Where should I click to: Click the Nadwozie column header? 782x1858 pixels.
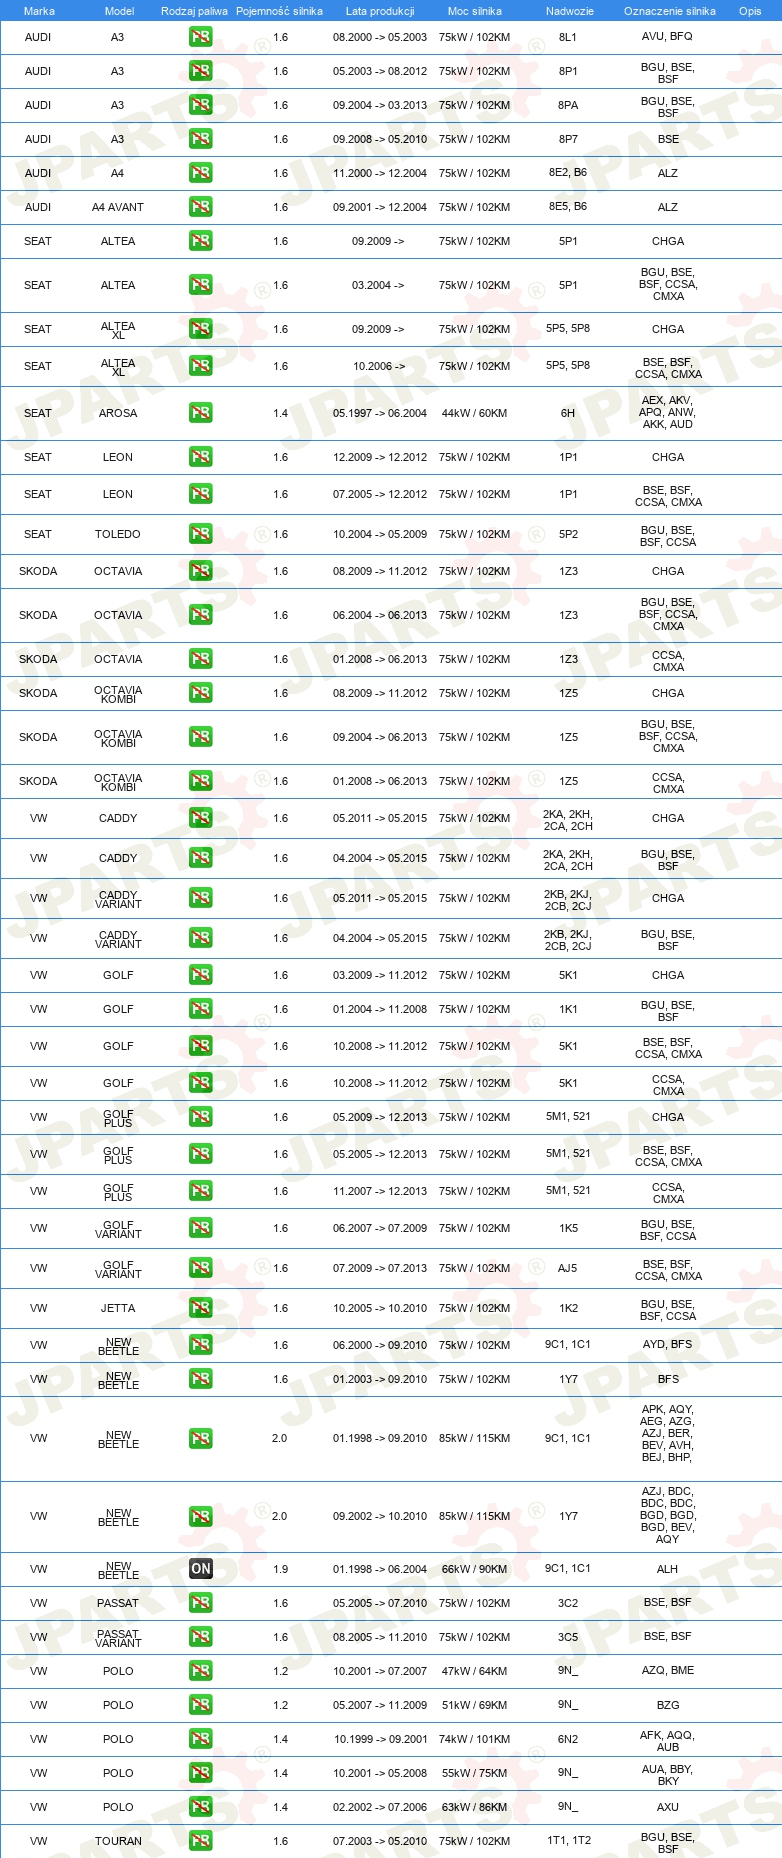point(570,11)
